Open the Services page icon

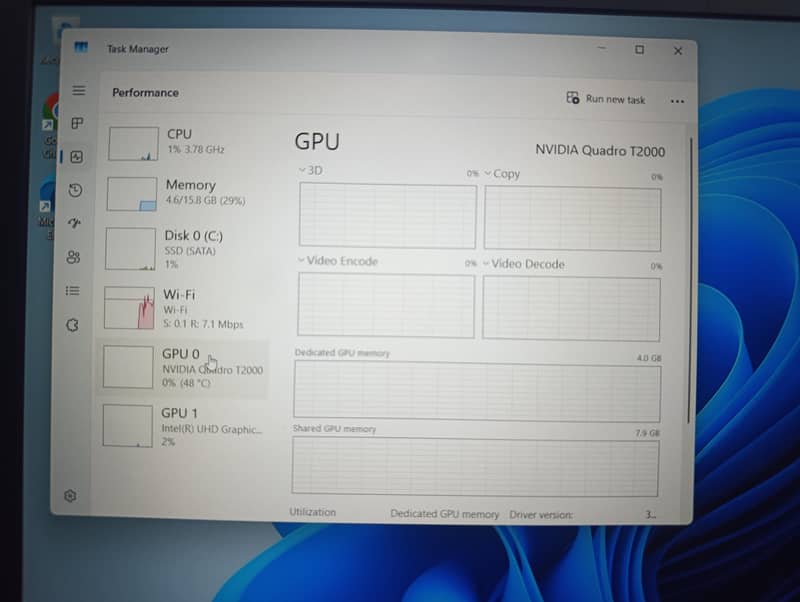pos(72,324)
